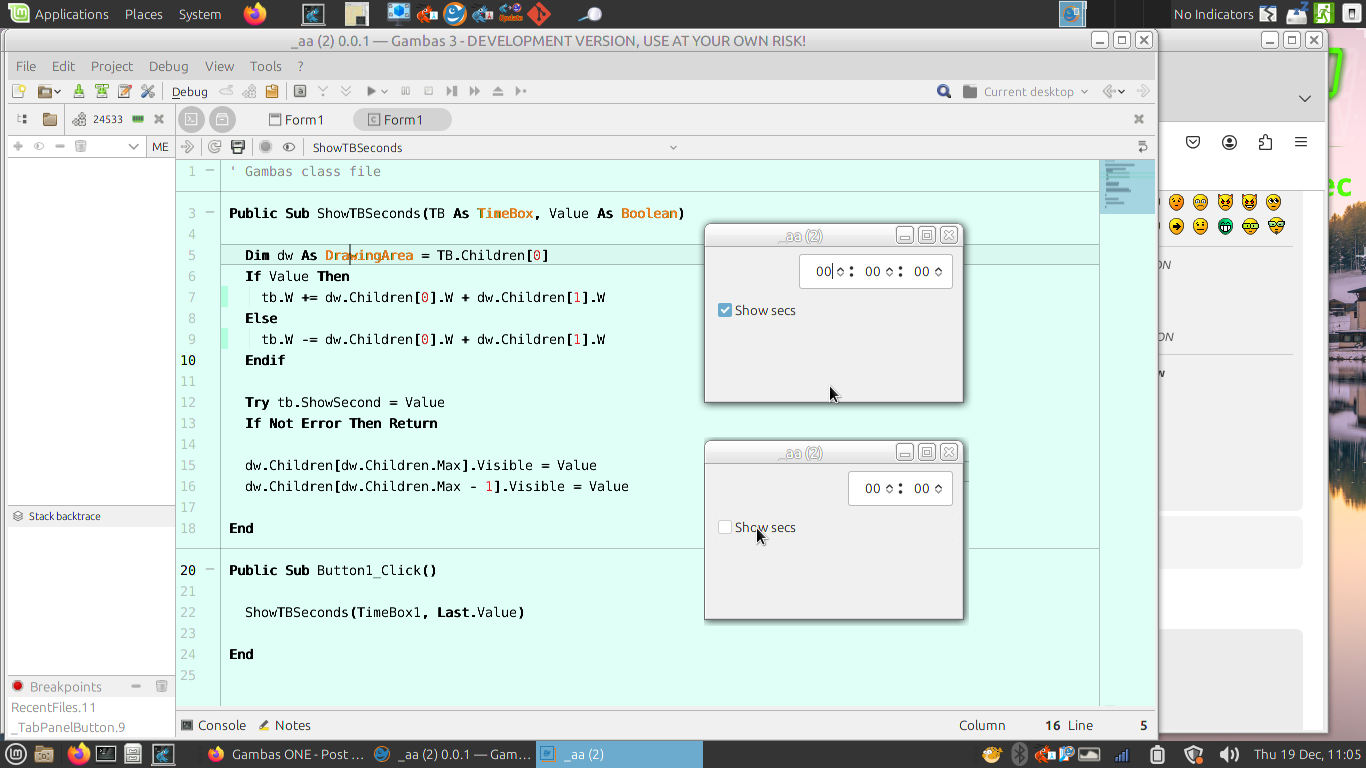Click the New project icon in toolbar
Viewport: 1366px width, 768px height.
click(x=18, y=91)
